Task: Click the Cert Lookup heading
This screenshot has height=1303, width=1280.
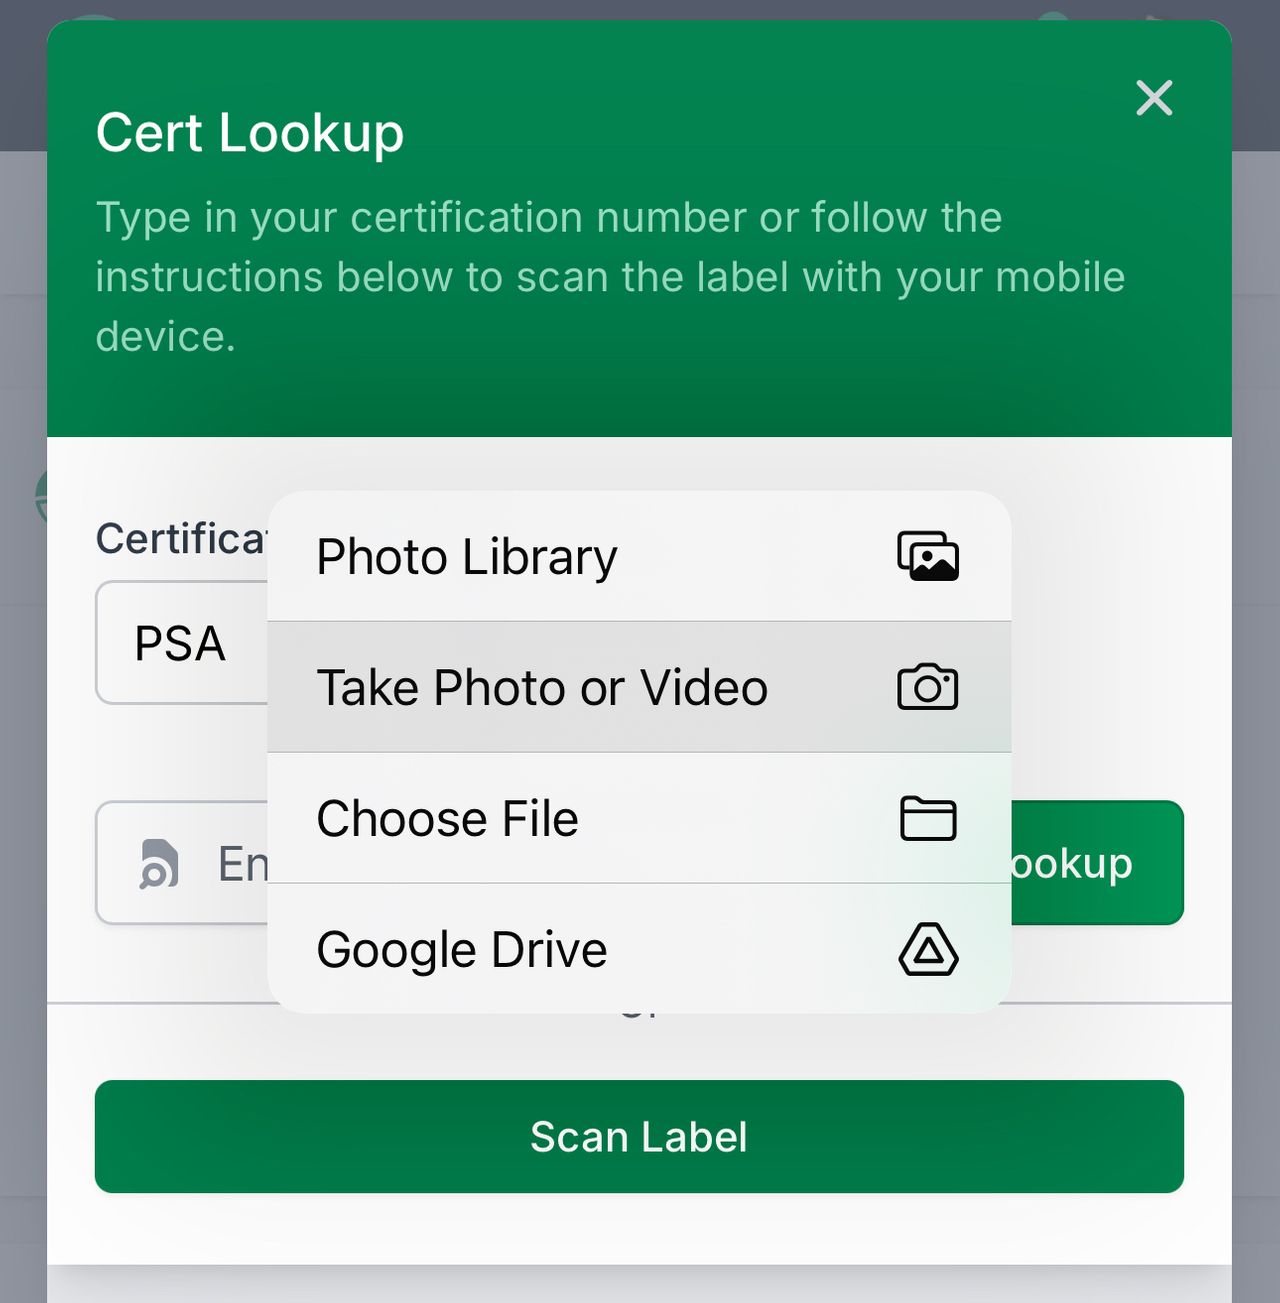Action: coord(250,133)
